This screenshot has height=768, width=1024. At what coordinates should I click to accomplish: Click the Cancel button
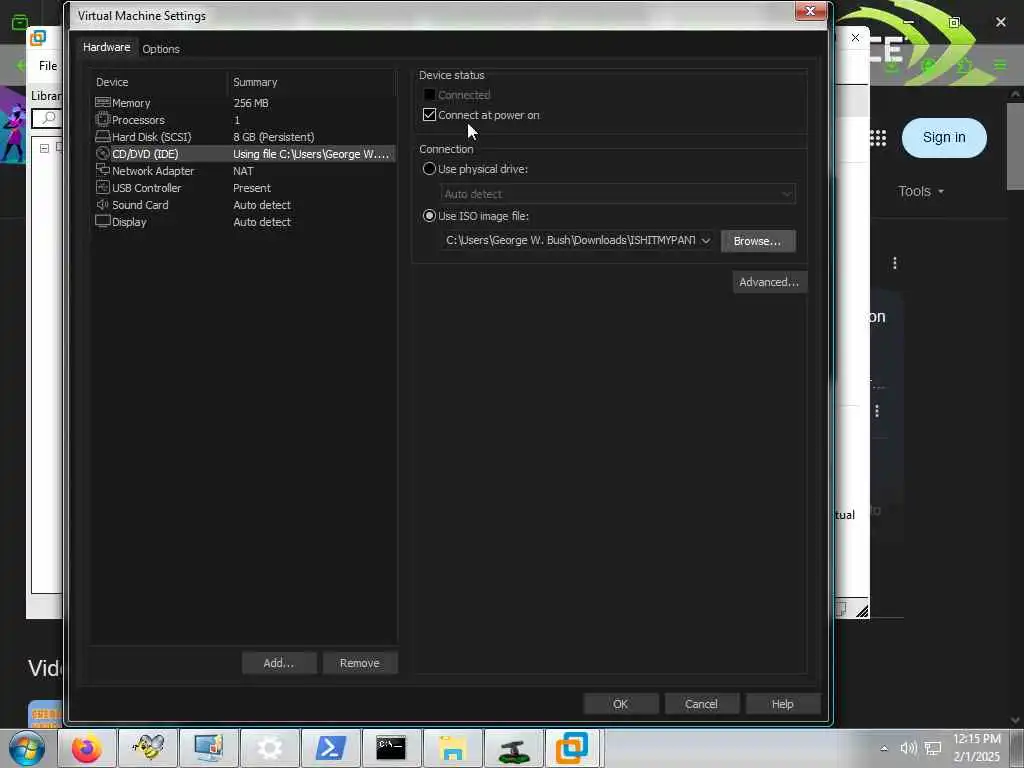[701, 704]
